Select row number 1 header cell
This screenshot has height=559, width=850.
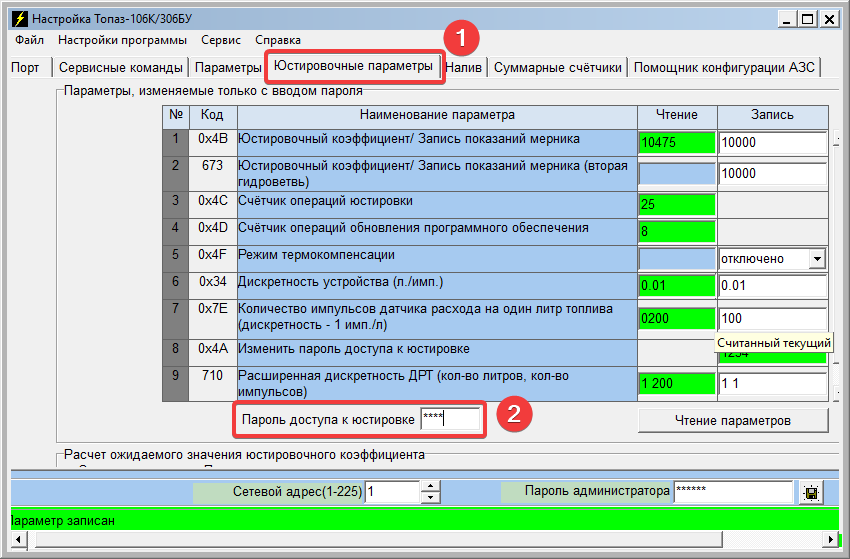click(176, 143)
